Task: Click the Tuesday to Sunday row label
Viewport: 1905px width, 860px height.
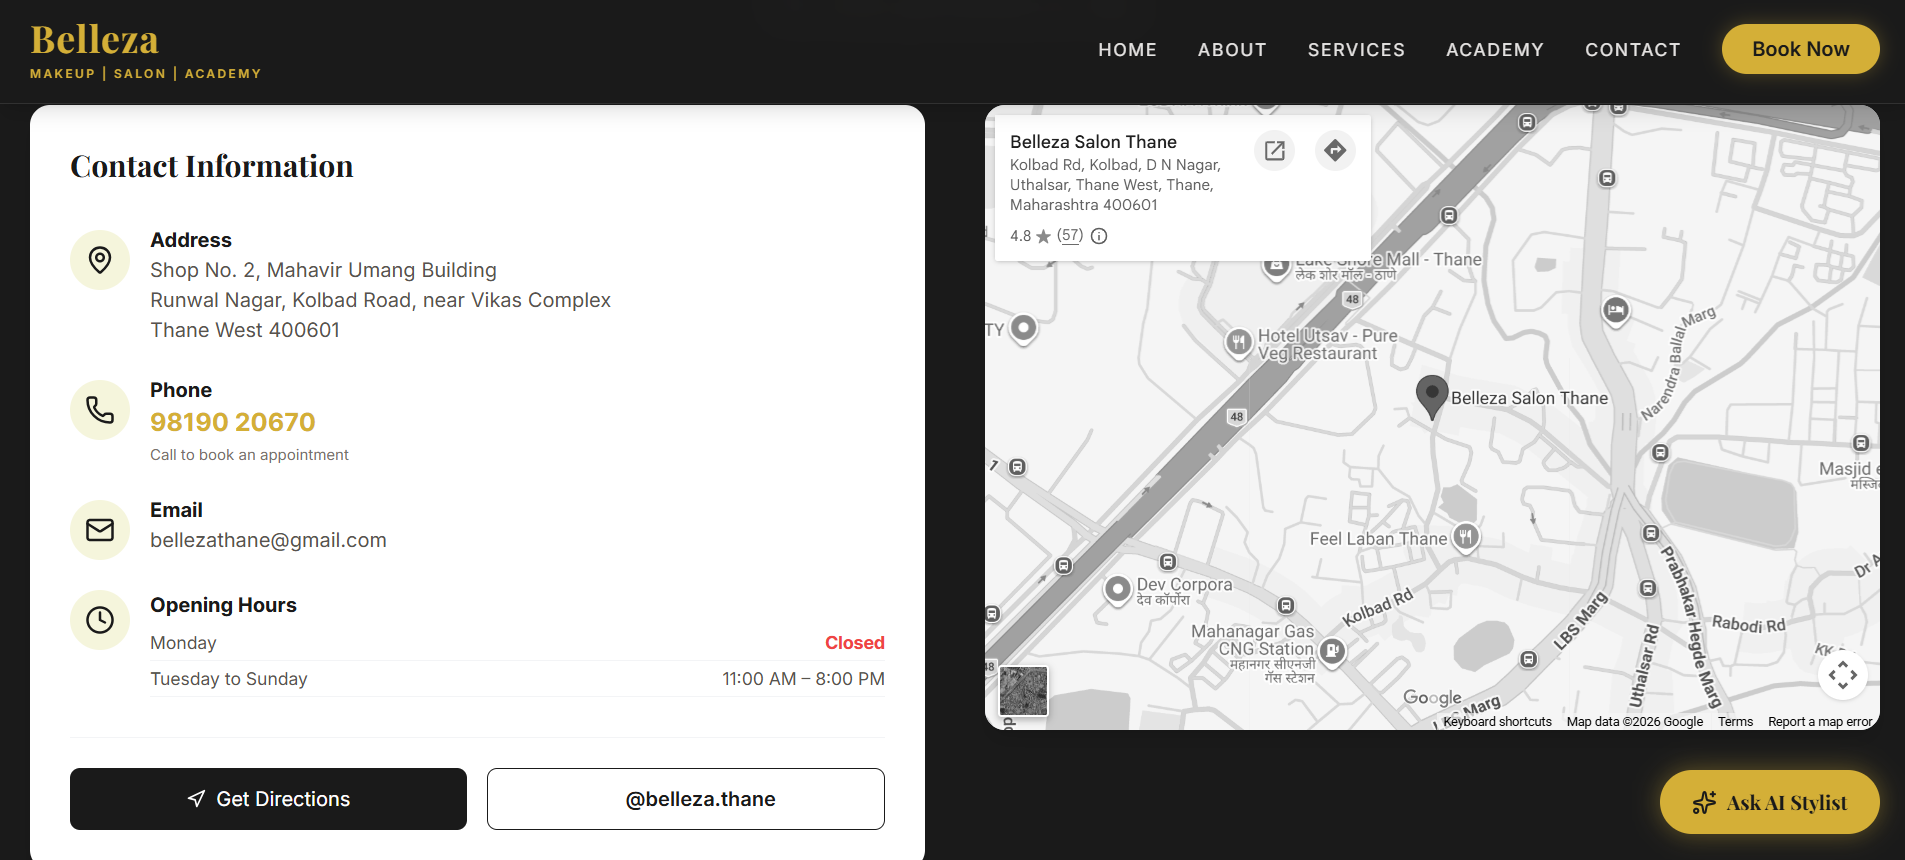Action: pos(229,679)
